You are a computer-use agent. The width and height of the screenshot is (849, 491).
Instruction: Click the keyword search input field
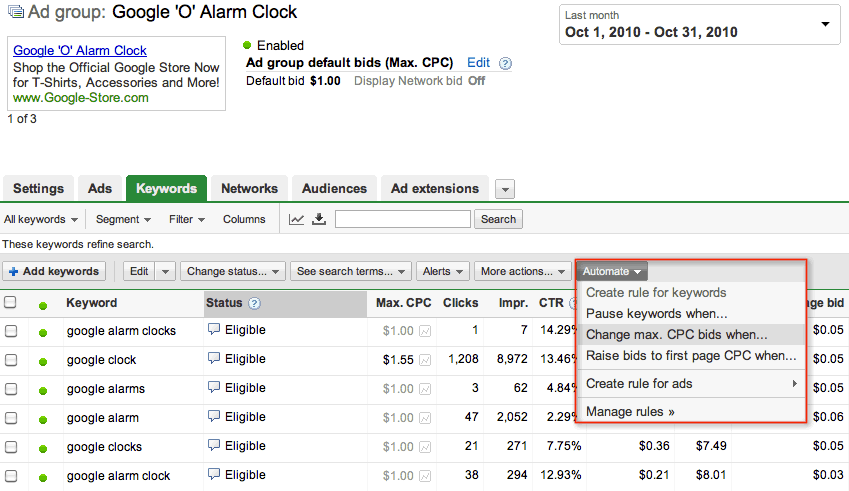click(403, 219)
